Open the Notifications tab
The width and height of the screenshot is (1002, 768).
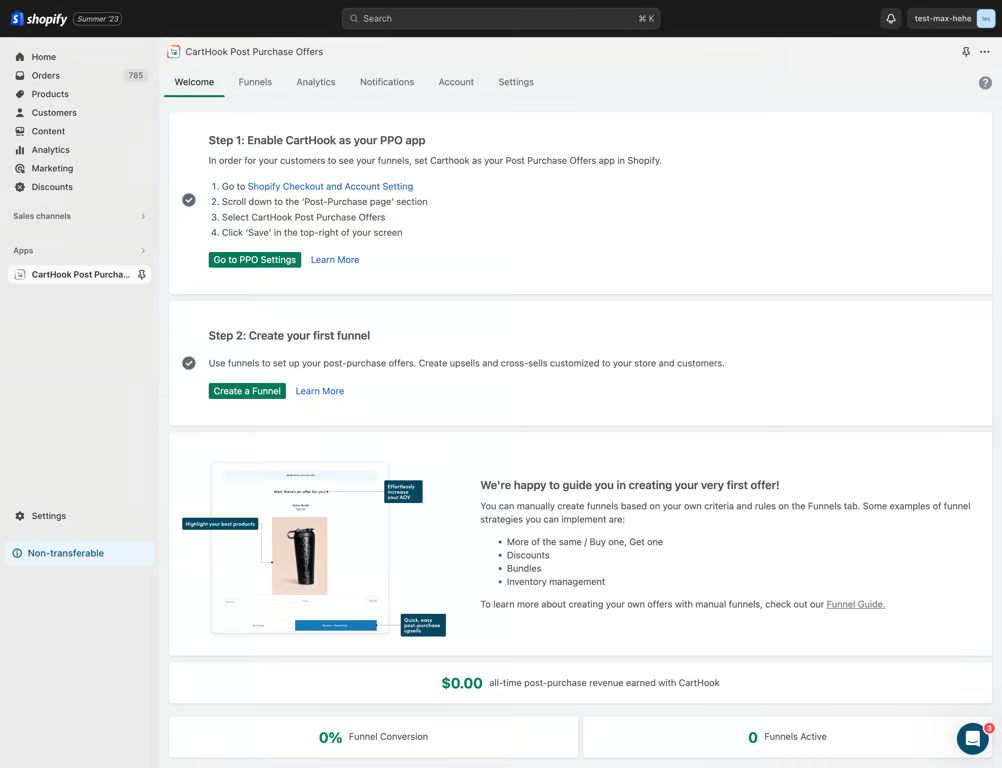387,82
